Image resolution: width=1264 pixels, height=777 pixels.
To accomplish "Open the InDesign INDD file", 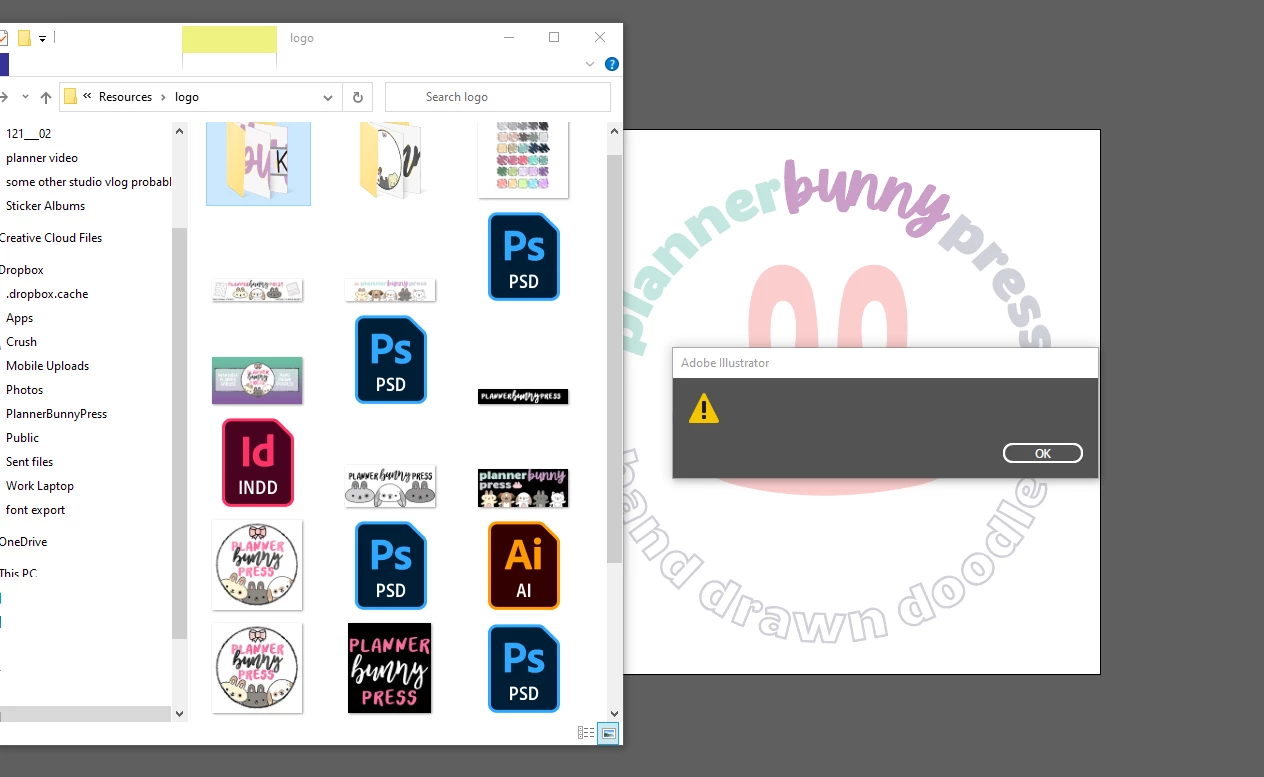I will (257, 463).
